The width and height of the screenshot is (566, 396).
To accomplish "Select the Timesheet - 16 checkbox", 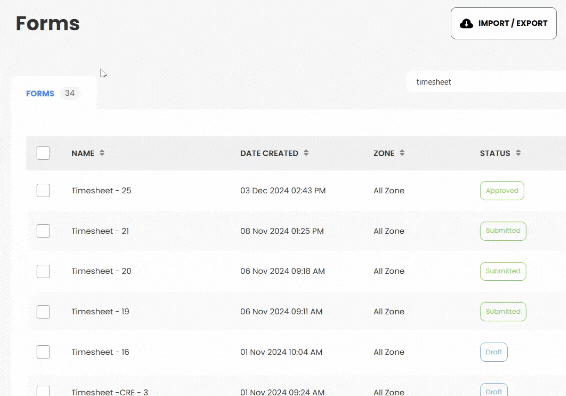I will [x=43, y=352].
